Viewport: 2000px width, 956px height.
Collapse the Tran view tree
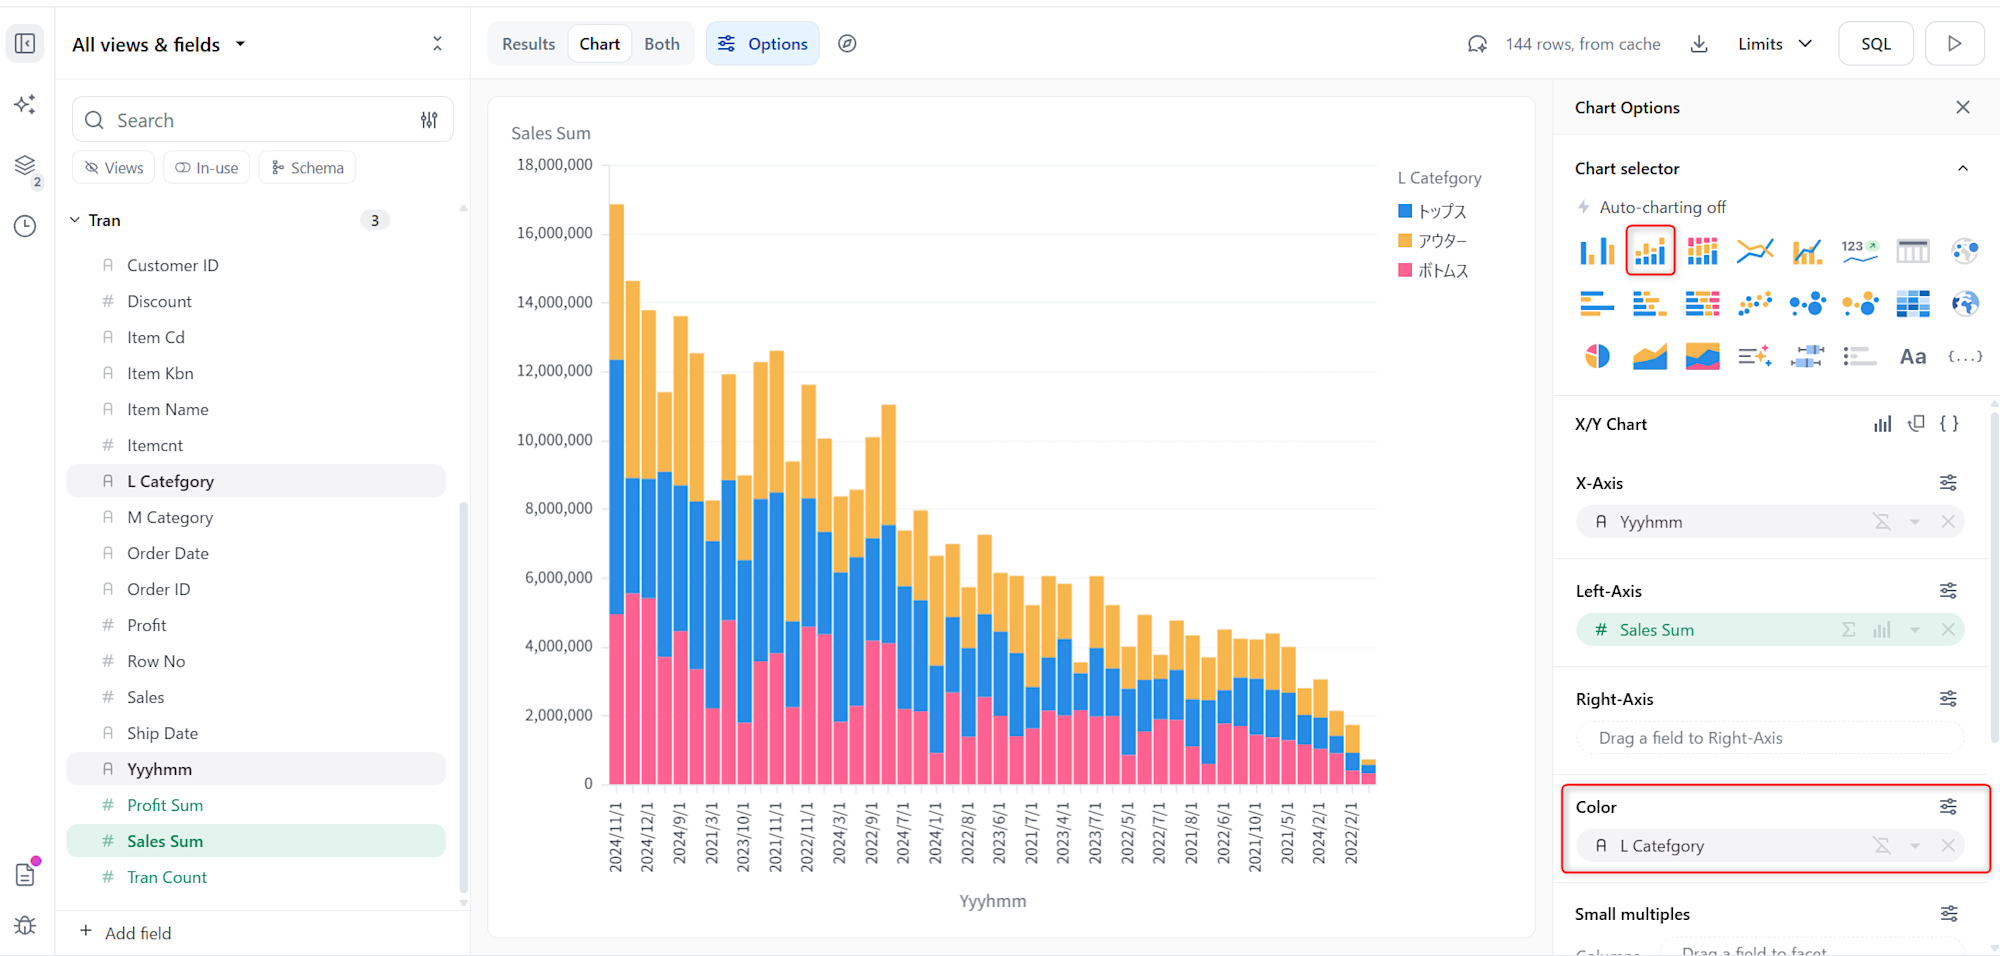point(75,220)
